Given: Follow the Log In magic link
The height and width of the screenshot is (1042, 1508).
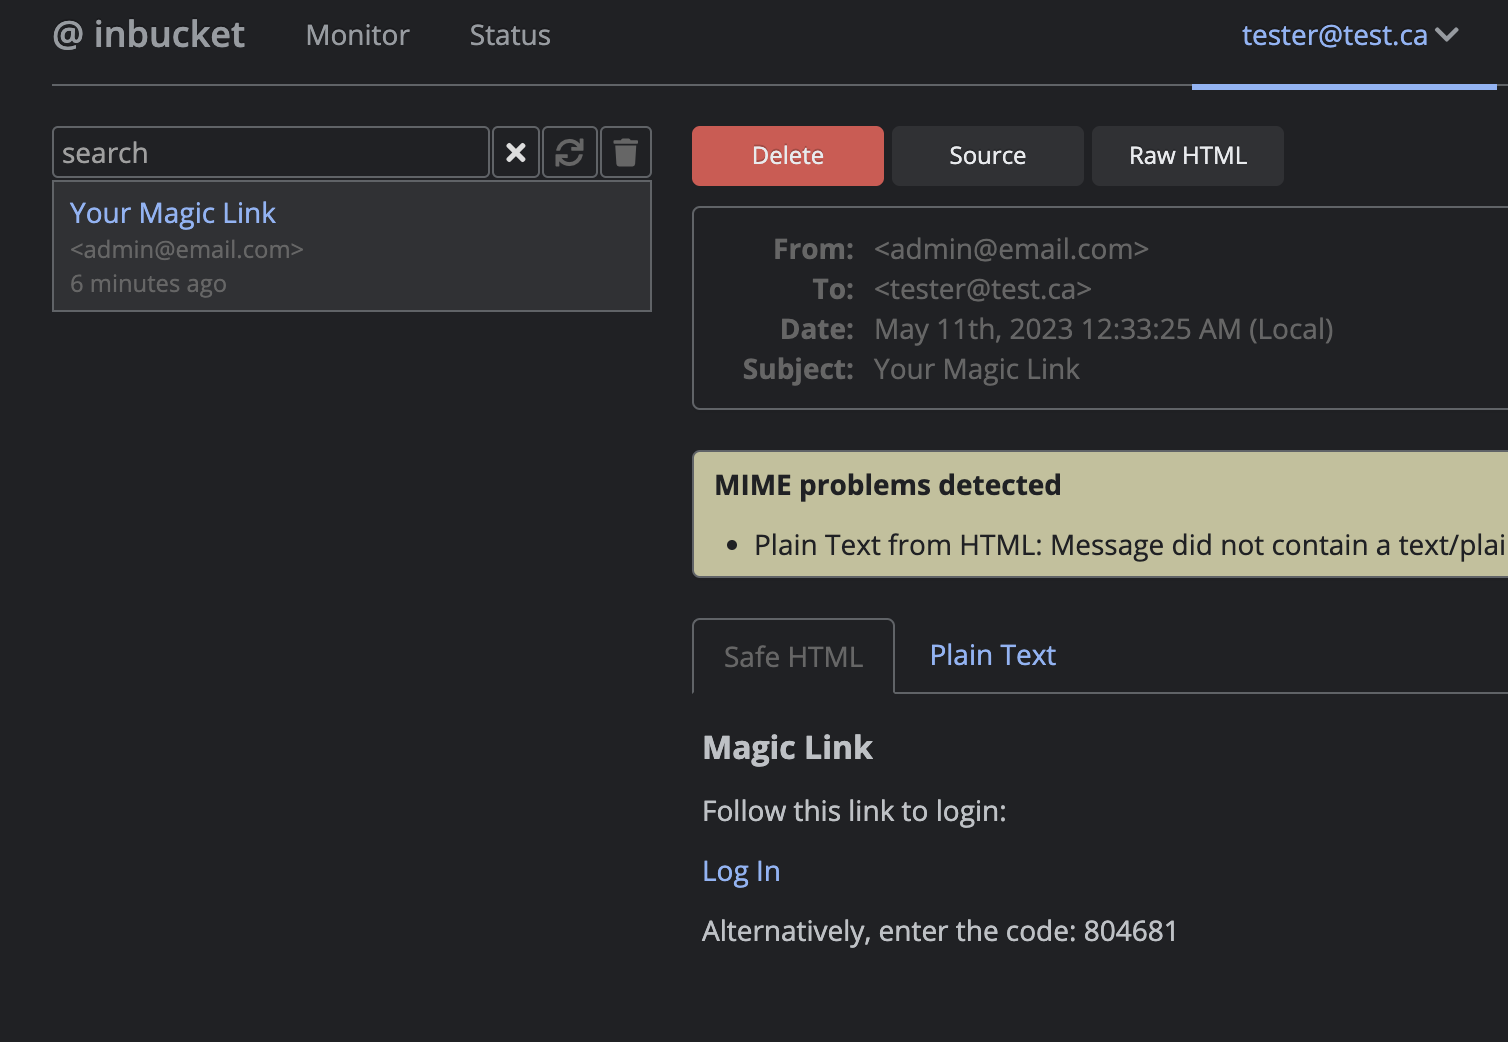Looking at the screenshot, I should (740, 870).
